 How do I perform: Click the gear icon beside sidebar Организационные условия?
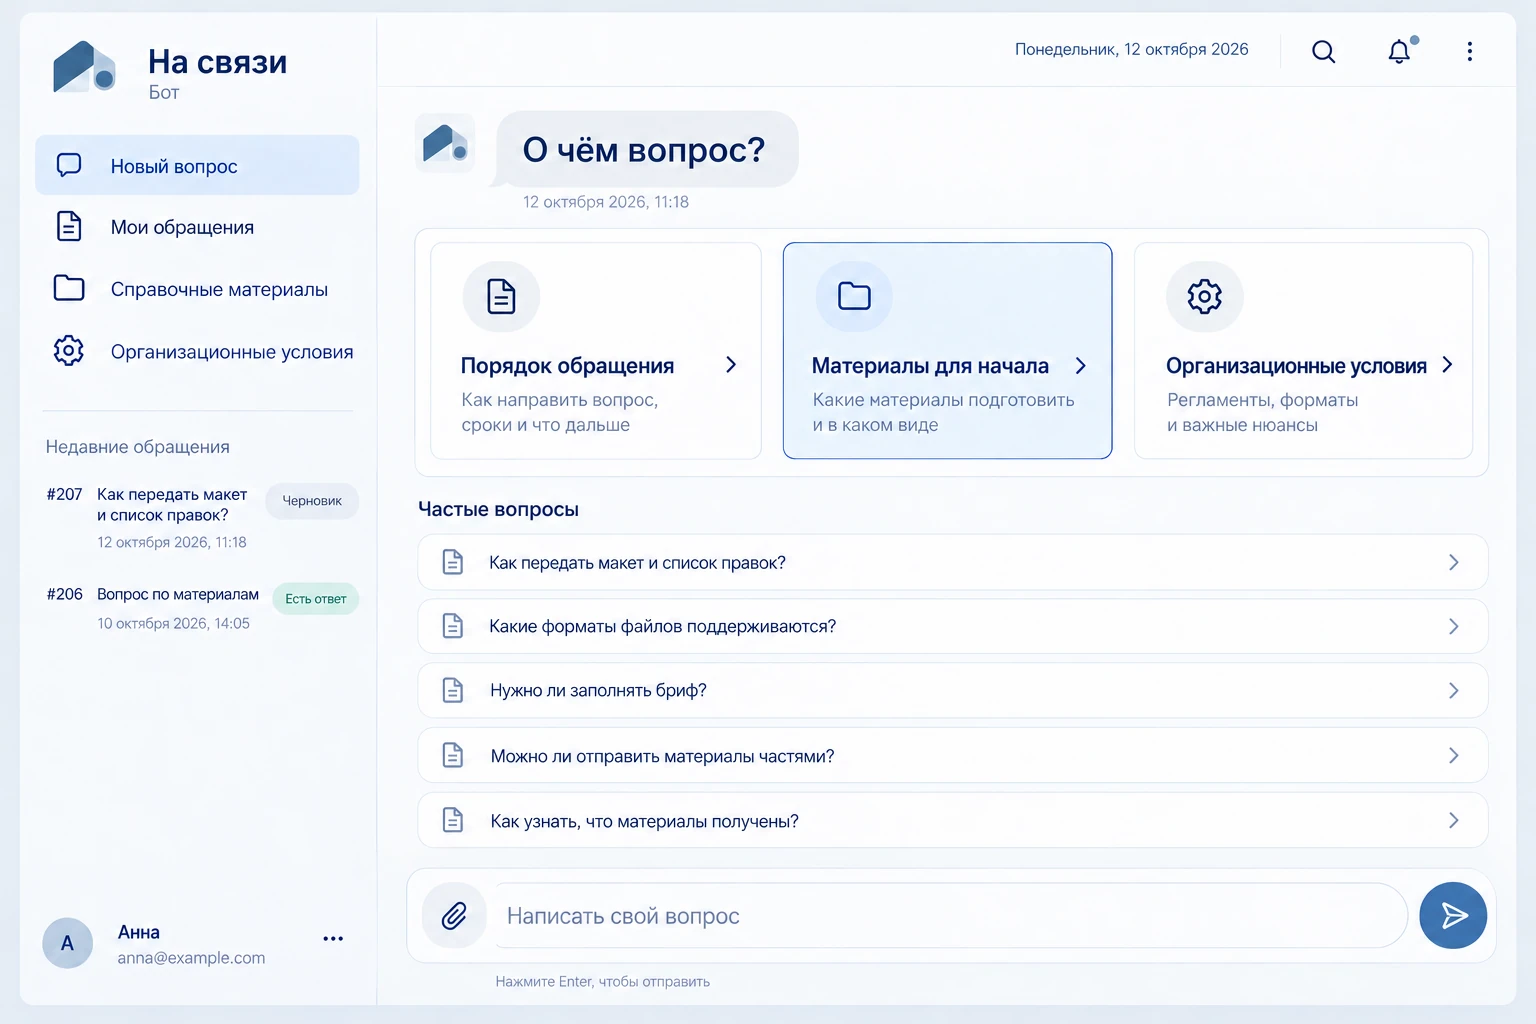pos(69,350)
